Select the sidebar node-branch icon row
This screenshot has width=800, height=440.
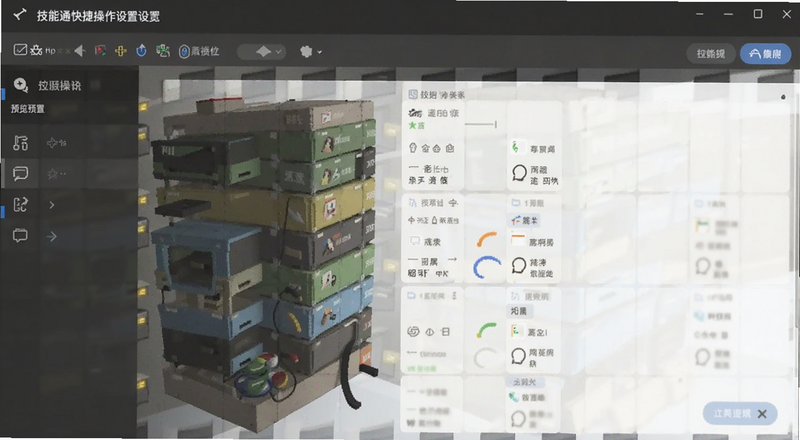[x=20, y=143]
